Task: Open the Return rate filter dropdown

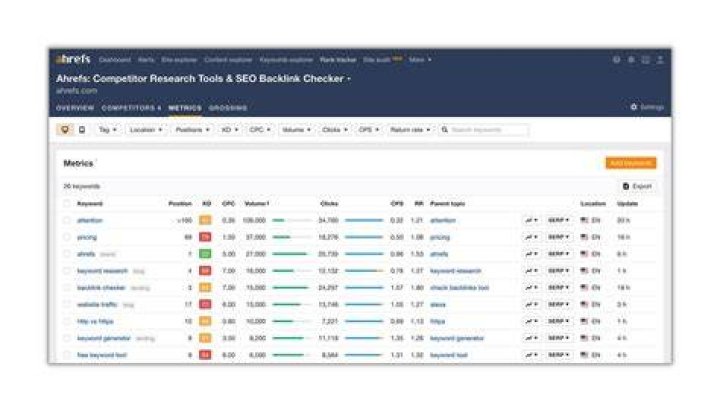Action: [410, 130]
